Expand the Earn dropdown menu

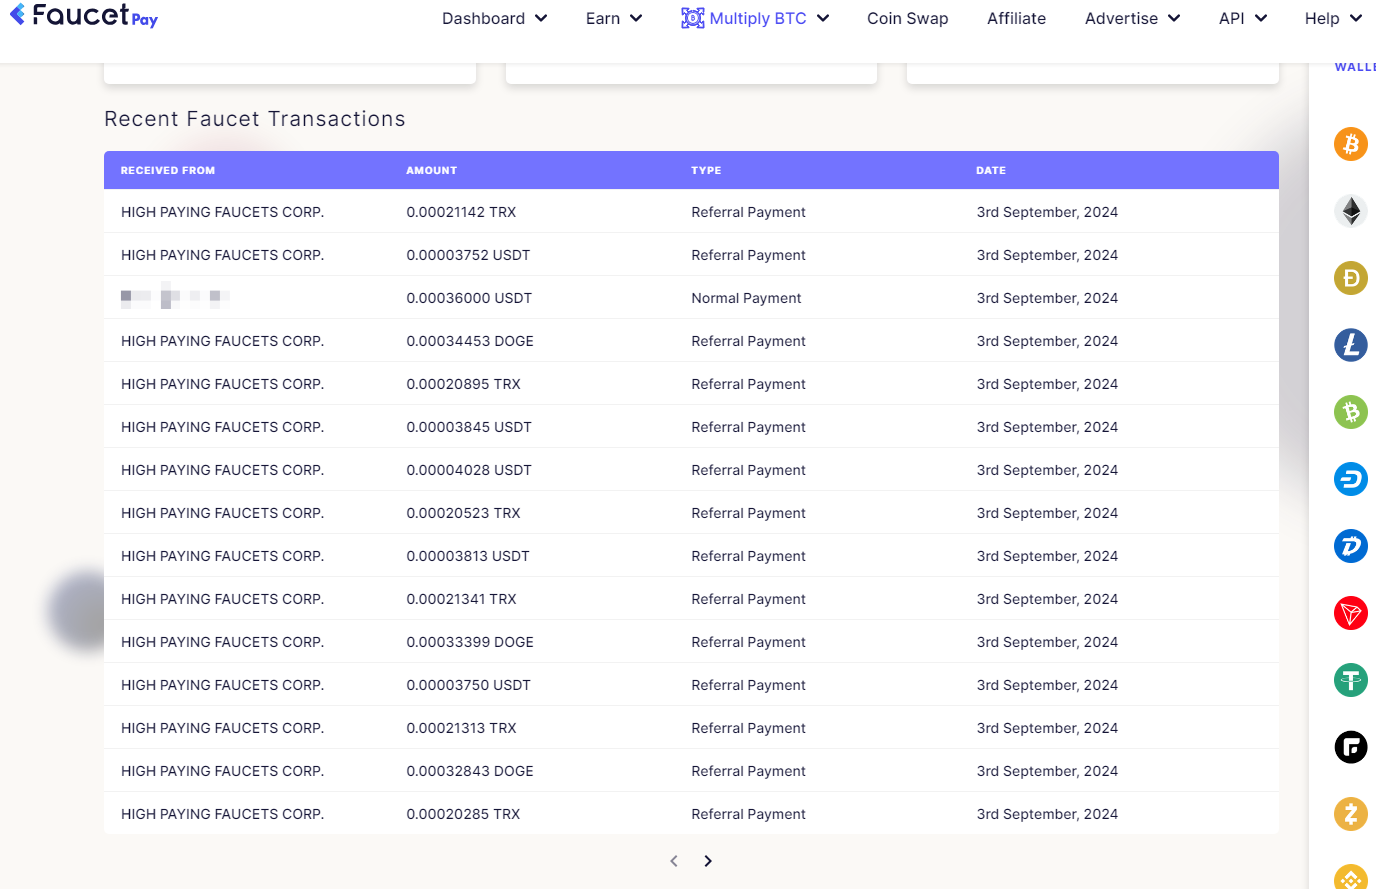click(x=614, y=18)
